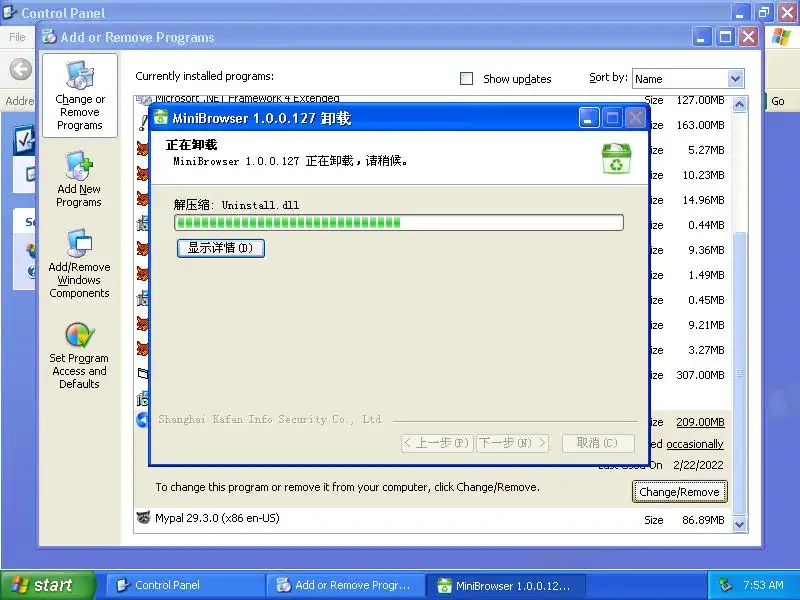Open Change or Remove Programs panel
Viewport: 800px width, 600px height.
click(x=80, y=95)
